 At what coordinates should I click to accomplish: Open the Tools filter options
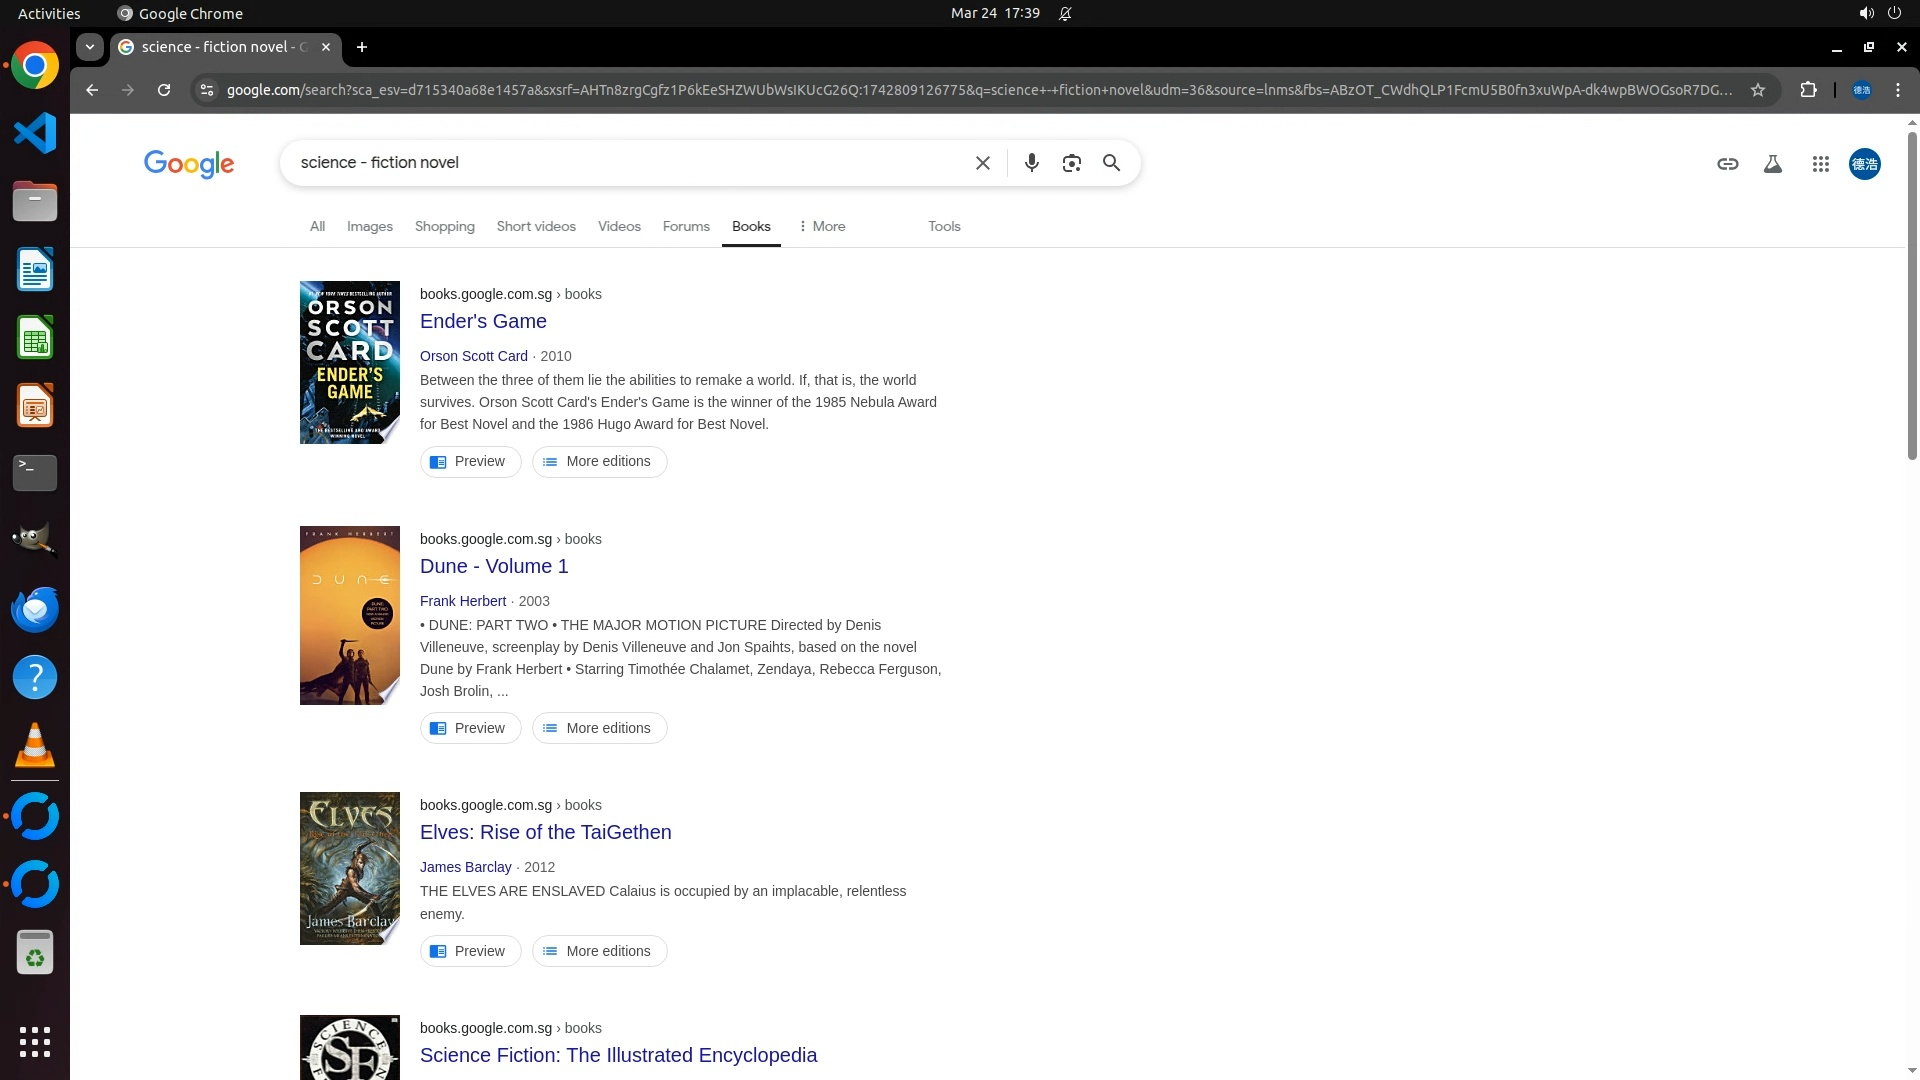coord(943,226)
